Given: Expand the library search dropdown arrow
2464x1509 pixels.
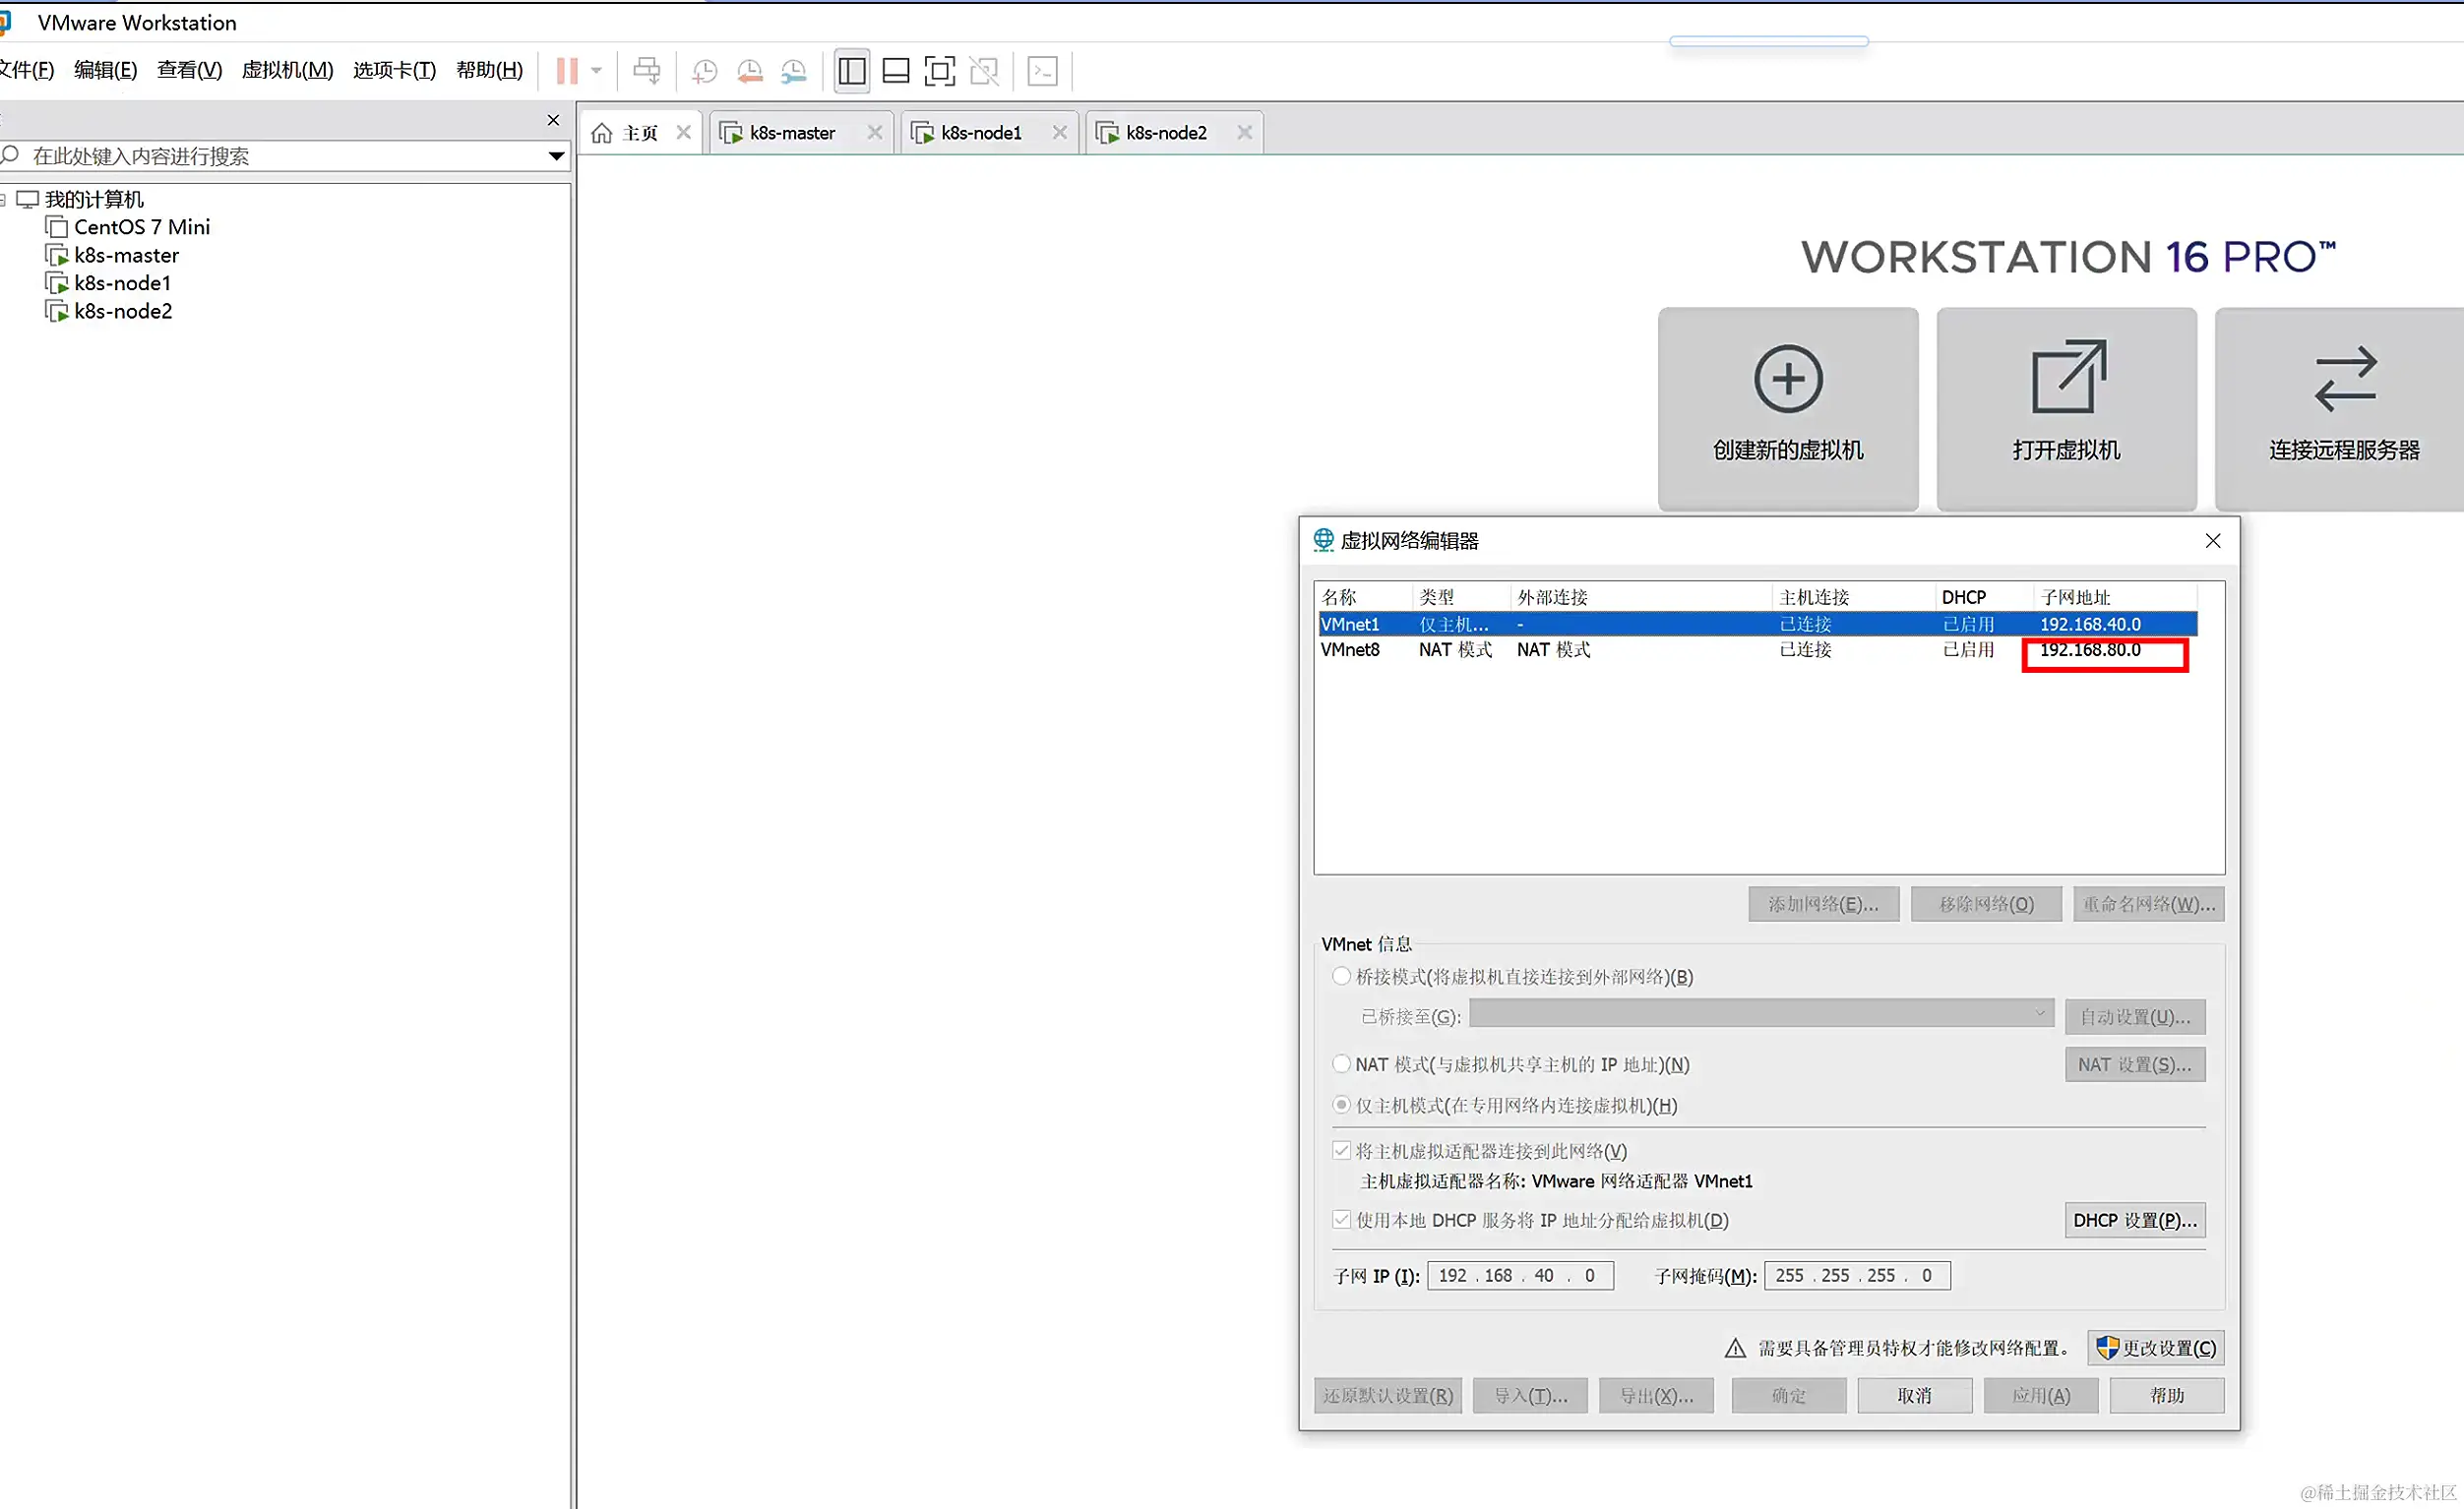Looking at the screenshot, I should 557,156.
